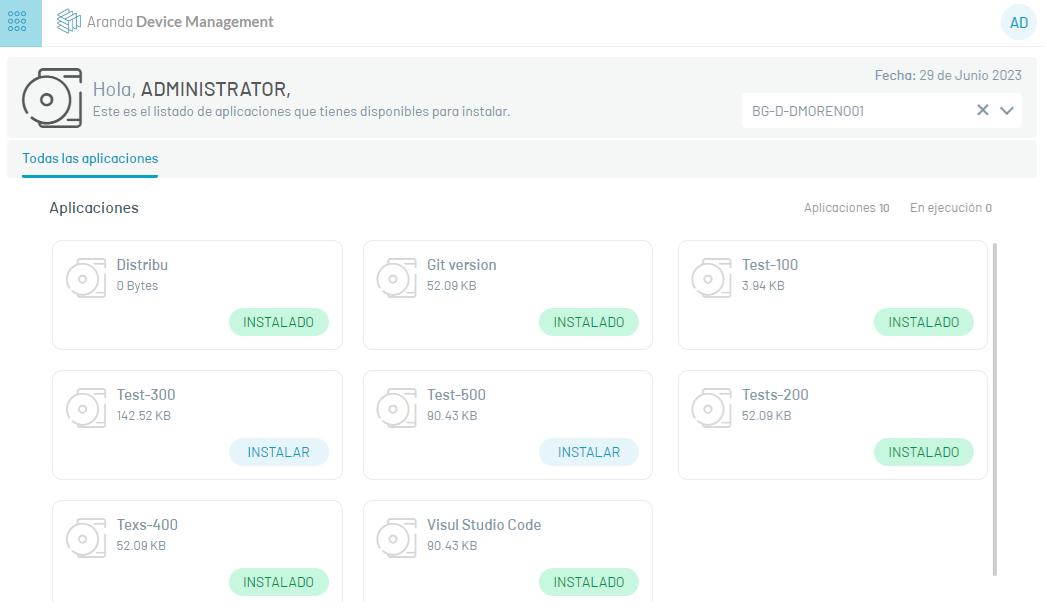Click the Aranda Device Management logo
1047x614 pixels.
[x=165, y=22]
